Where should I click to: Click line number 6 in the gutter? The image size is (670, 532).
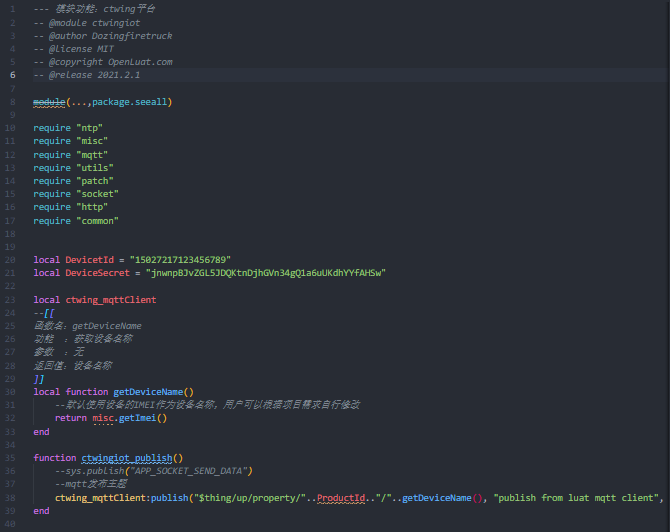click(13, 75)
